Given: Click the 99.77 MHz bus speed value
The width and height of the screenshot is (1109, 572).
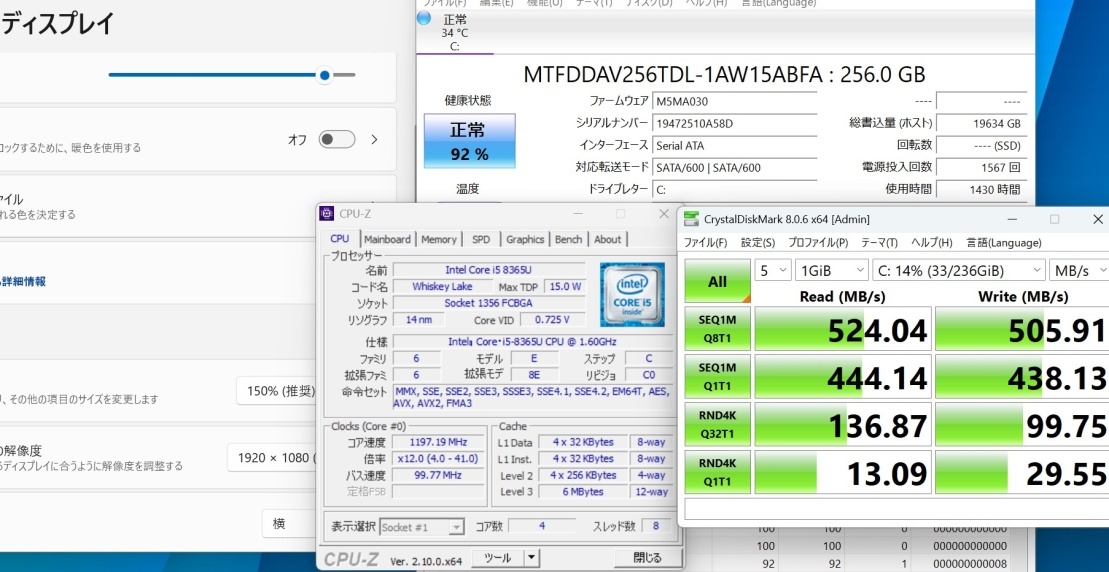Looking at the screenshot, I should (439, 475).
